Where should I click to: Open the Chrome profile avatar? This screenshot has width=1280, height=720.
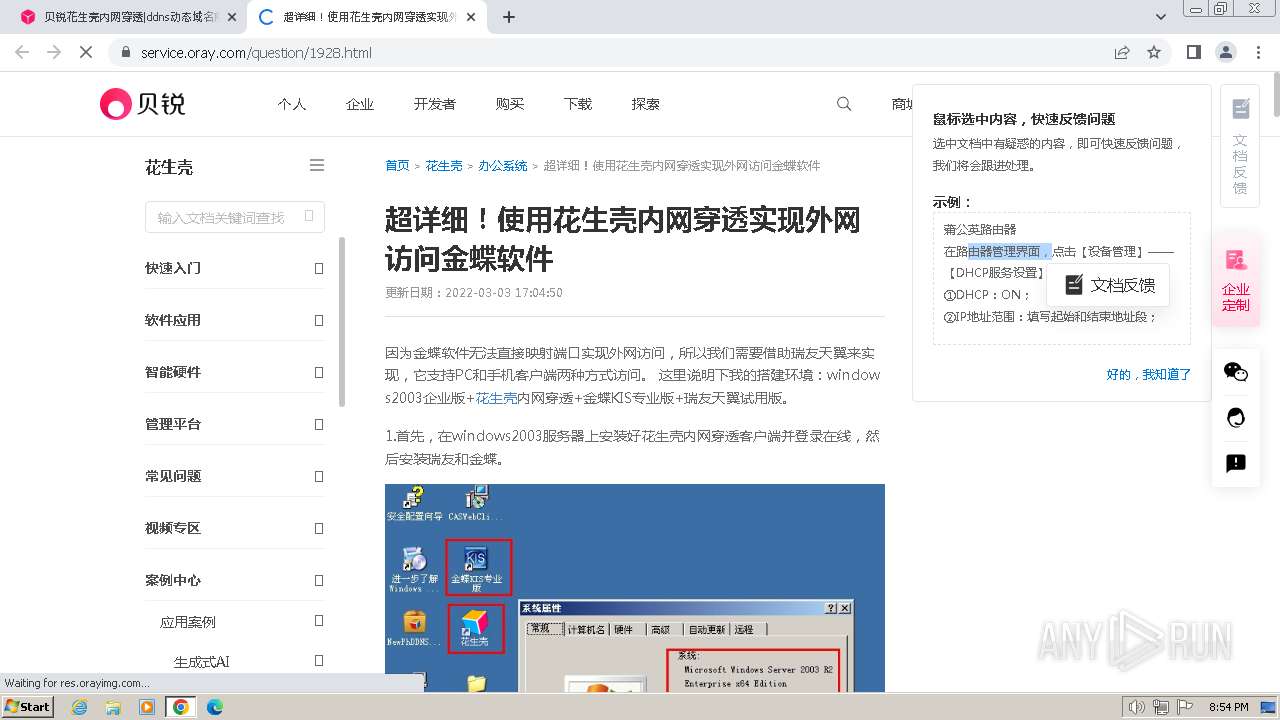pyautogui.click(x=1226, y=52)
